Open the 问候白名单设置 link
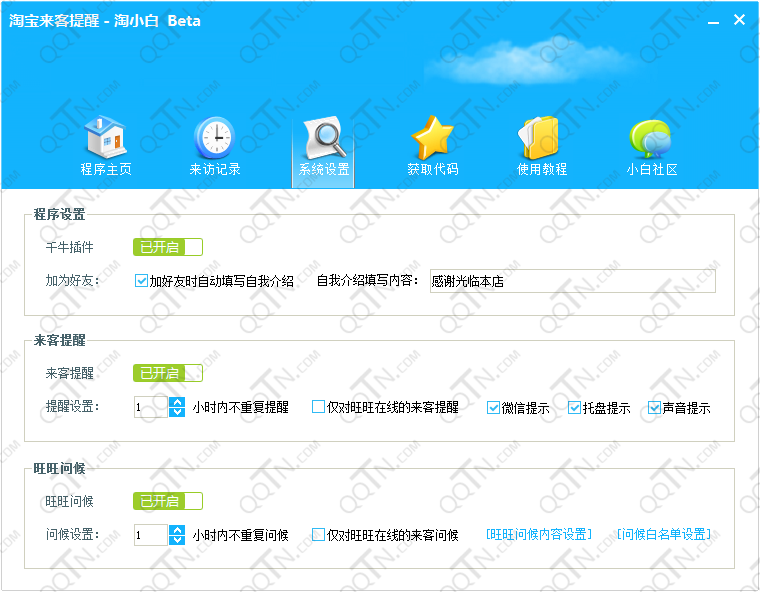This screenshot has width=760, height=592. coord(663,535)
